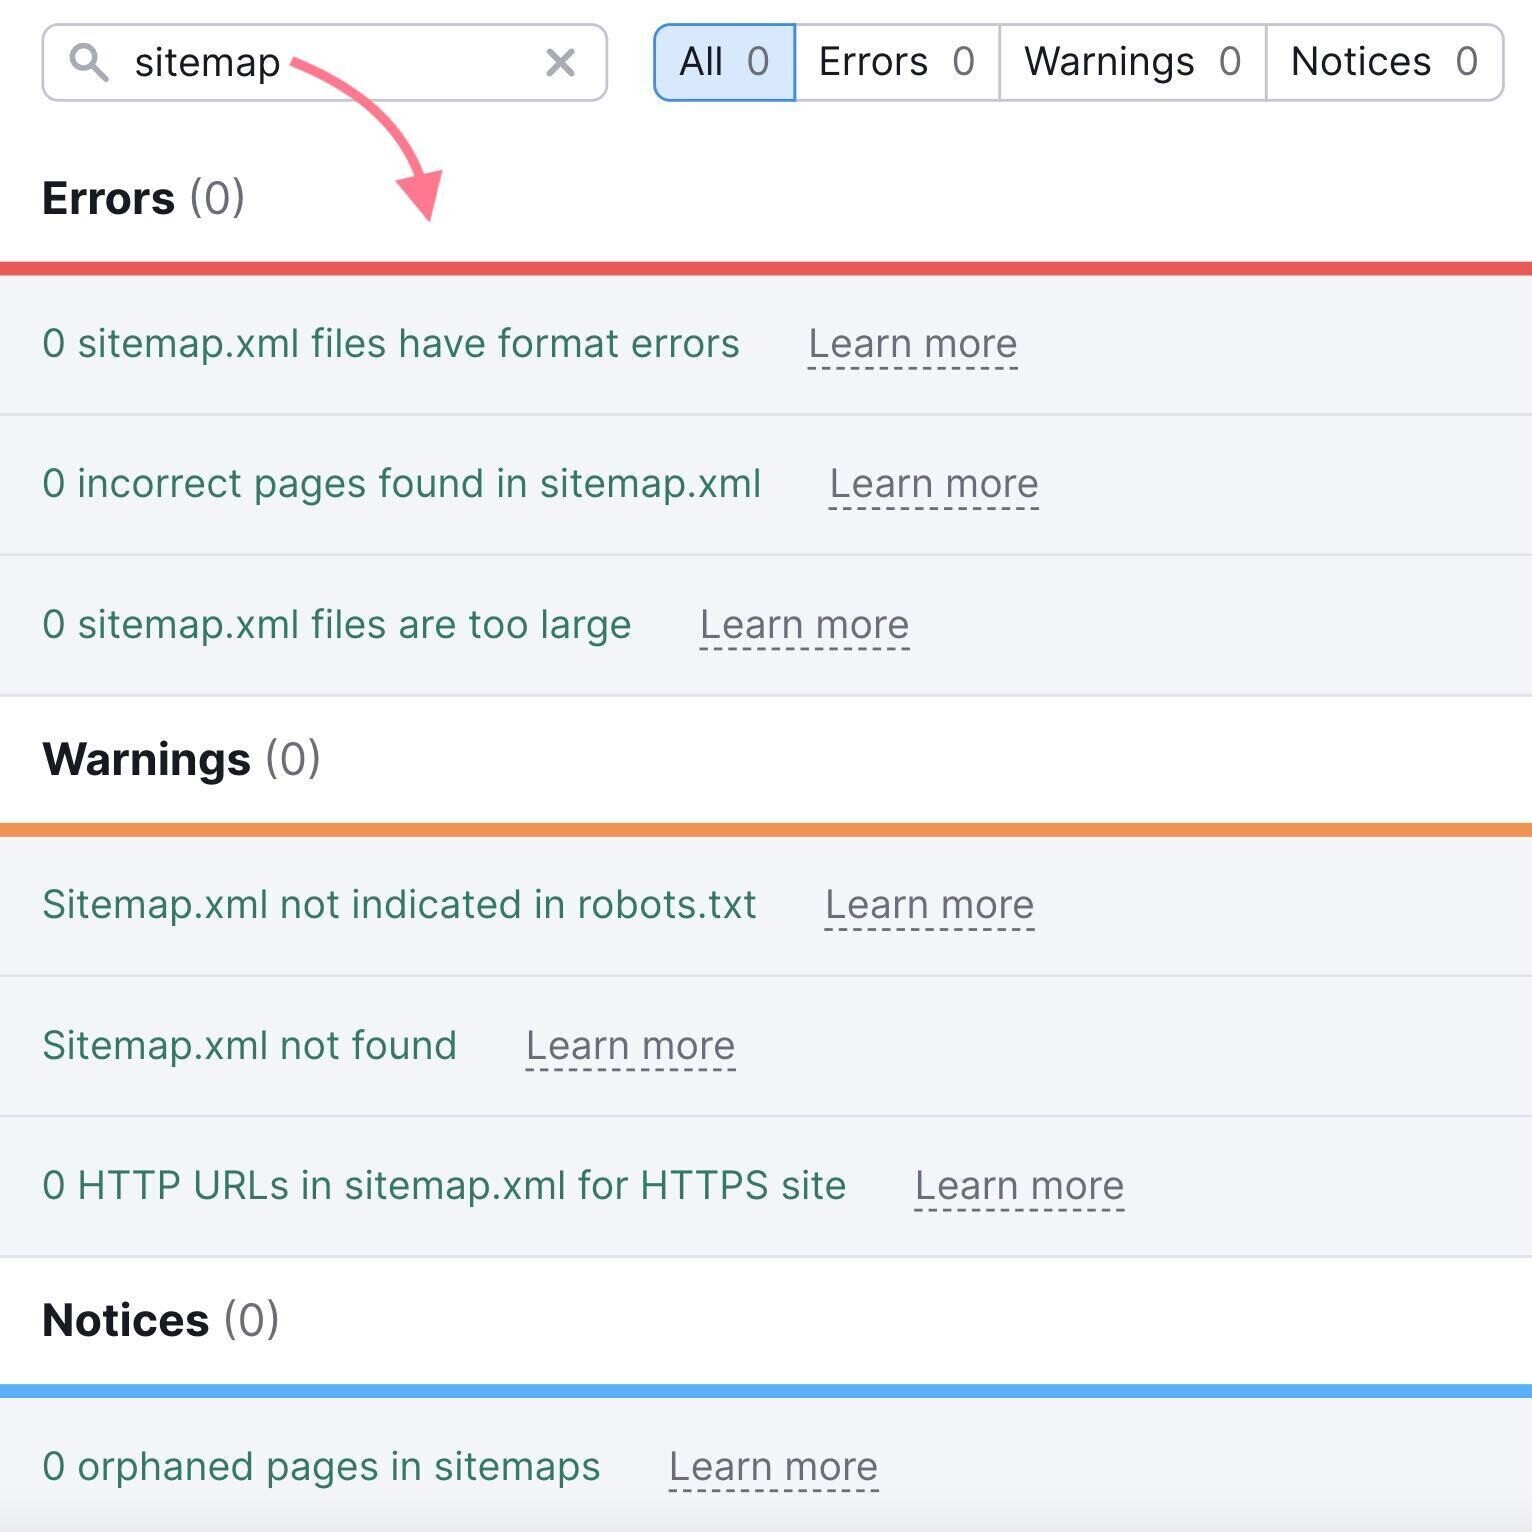Click inside the sitemap search field

(300, 62)
